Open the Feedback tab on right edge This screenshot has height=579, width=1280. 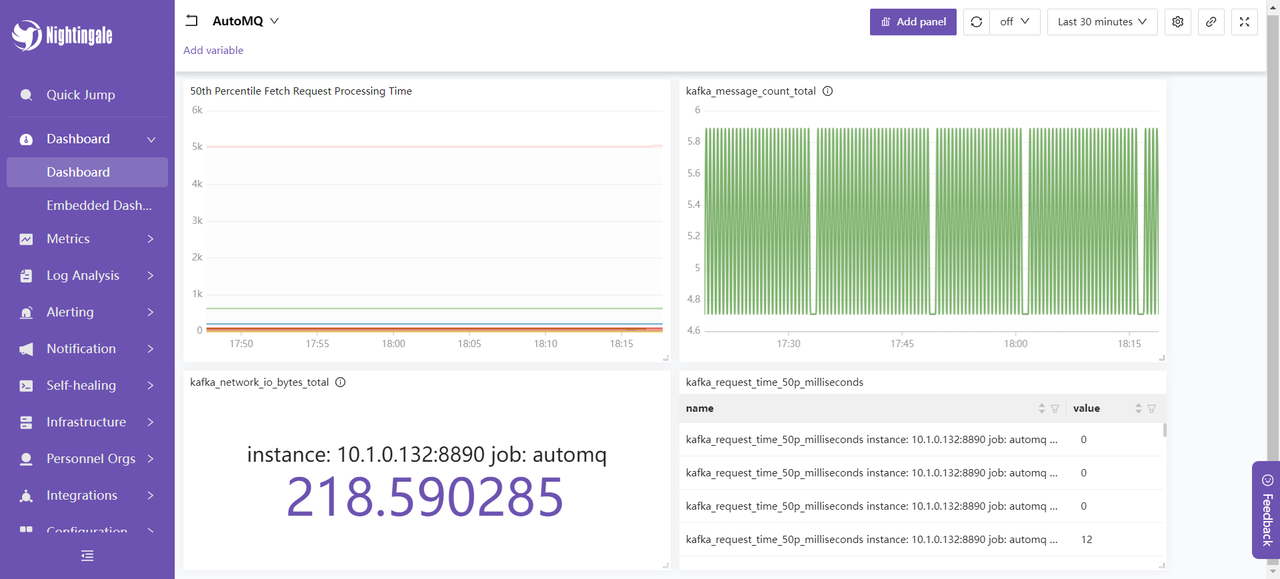tap(1266, 510)
